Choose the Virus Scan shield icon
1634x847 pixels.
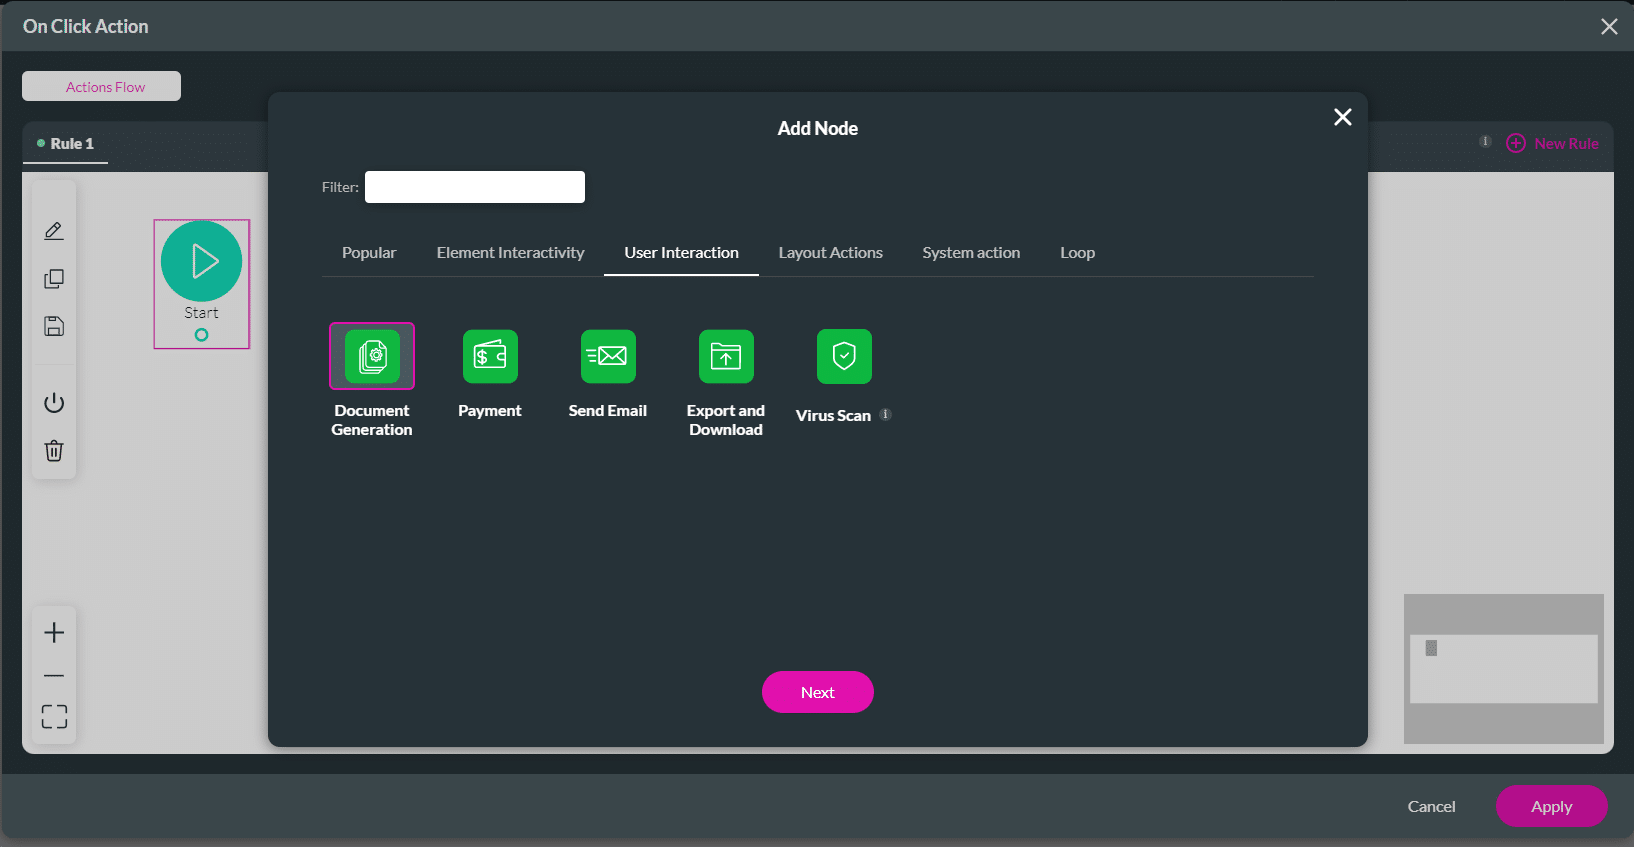click(844, 356)
